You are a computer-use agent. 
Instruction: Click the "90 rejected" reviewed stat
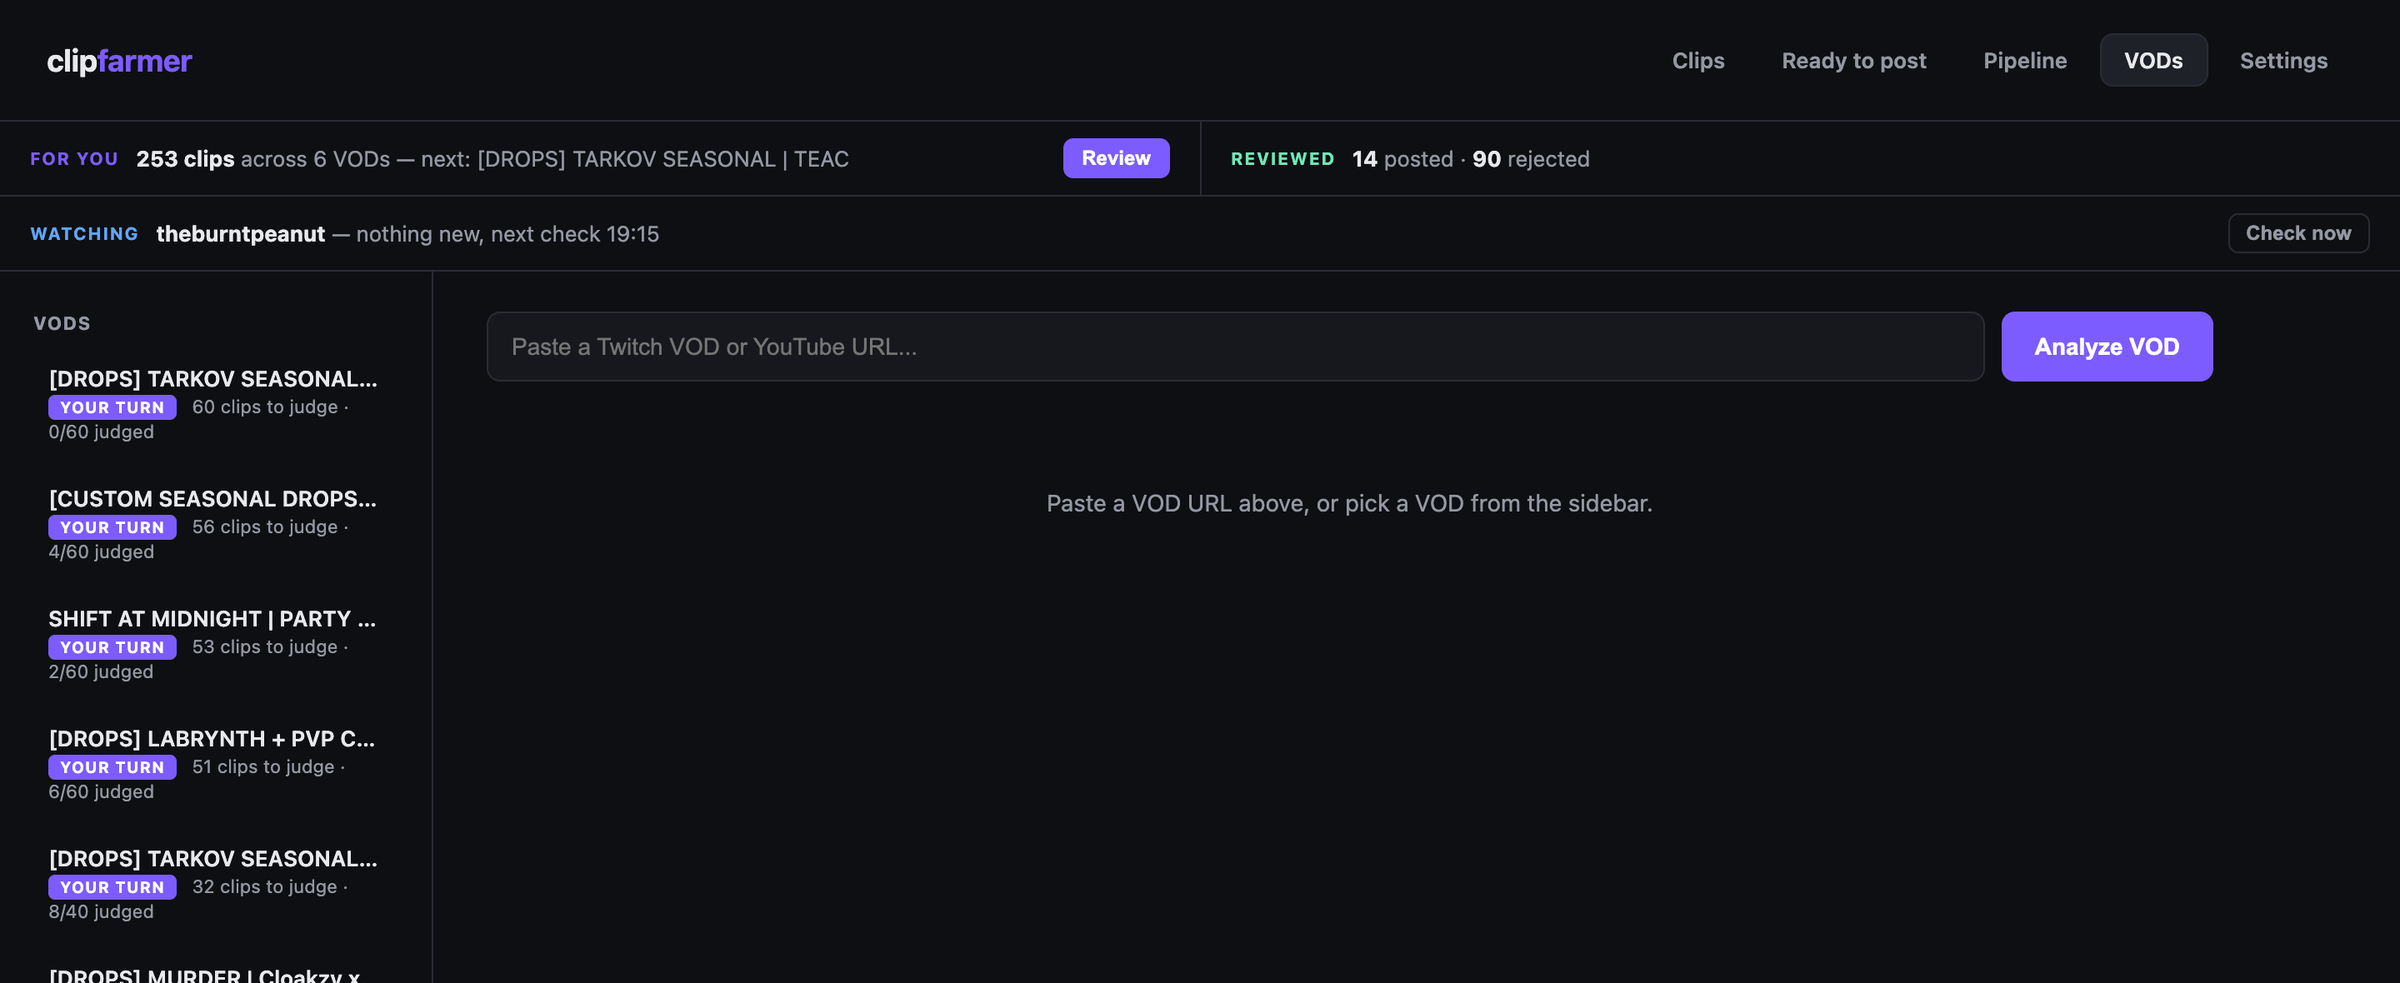(x=1531, y=159)
